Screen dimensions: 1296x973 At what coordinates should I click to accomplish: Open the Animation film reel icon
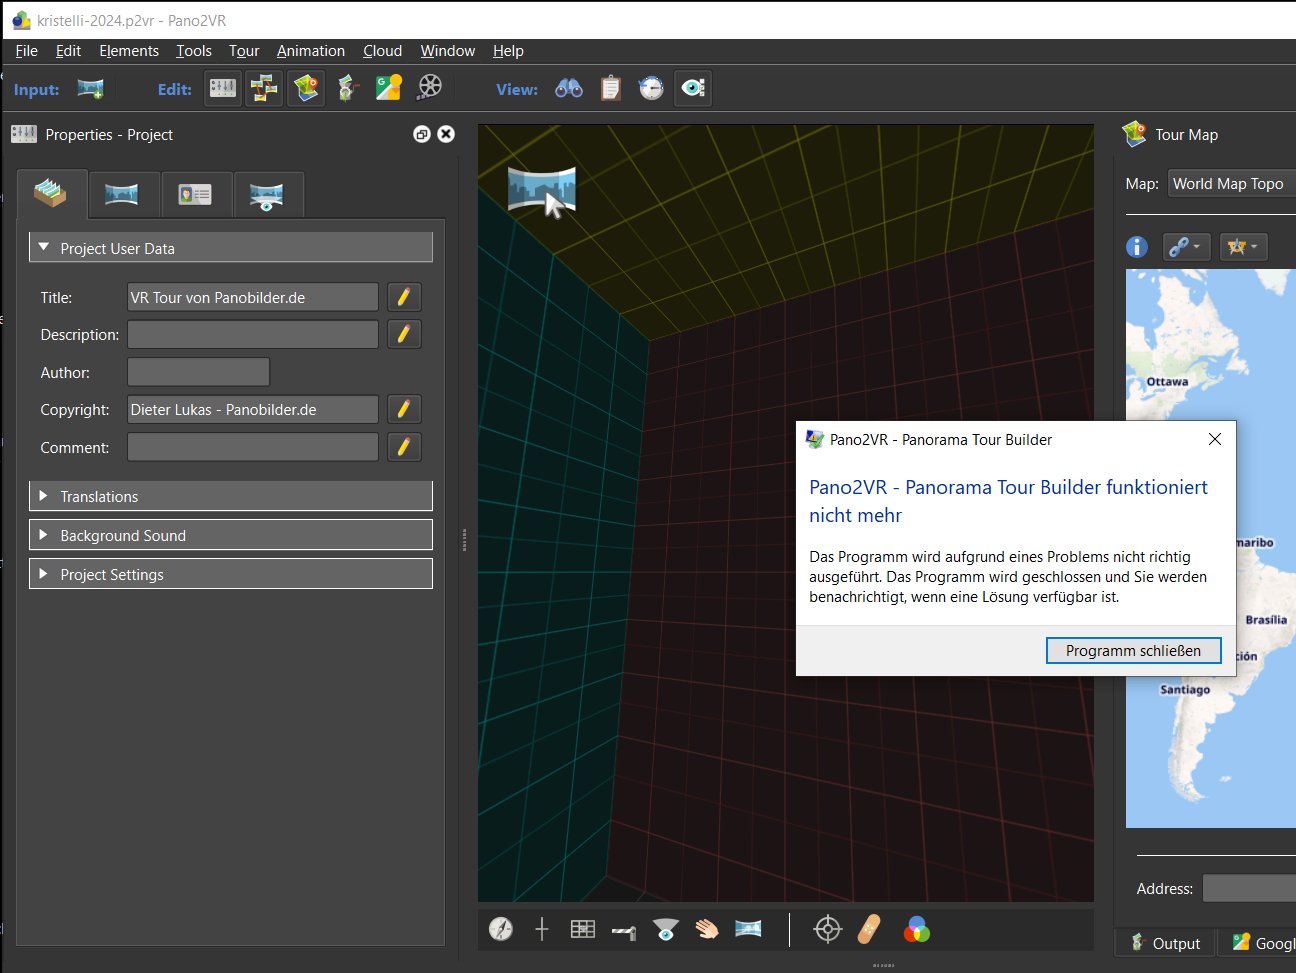pos(430,88)
